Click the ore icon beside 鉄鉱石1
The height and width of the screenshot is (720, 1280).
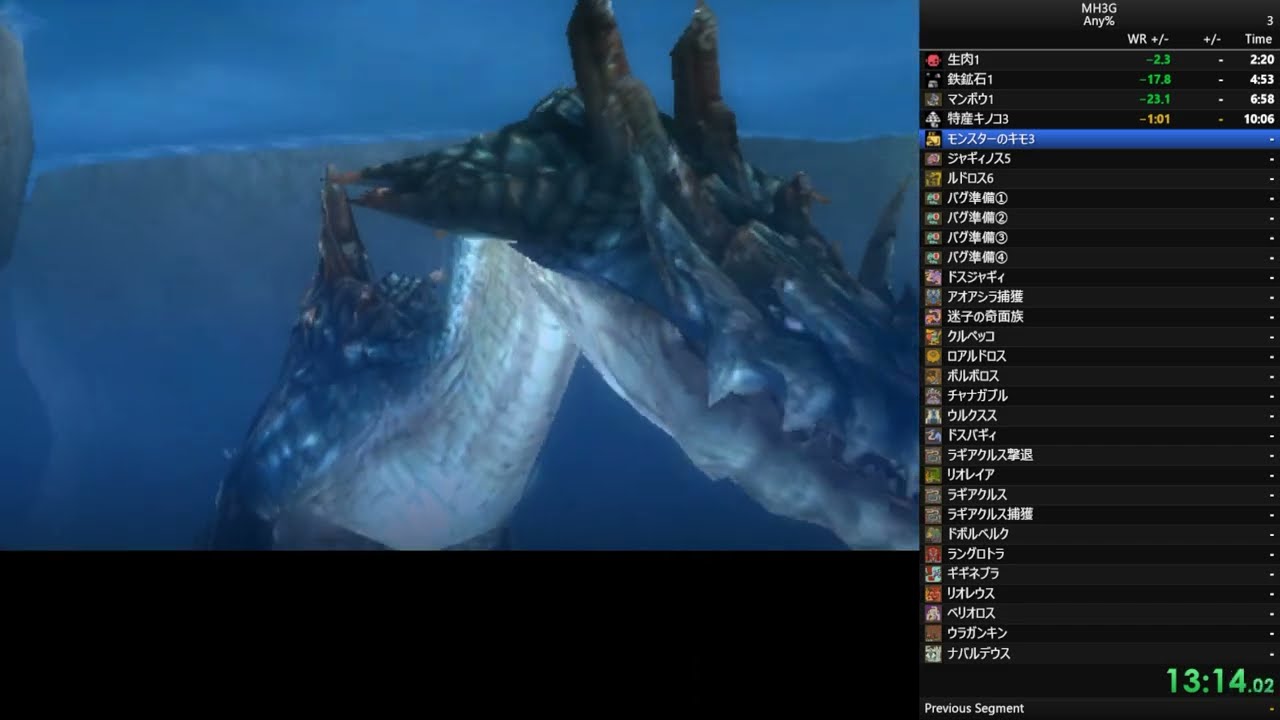pos(933,80)
